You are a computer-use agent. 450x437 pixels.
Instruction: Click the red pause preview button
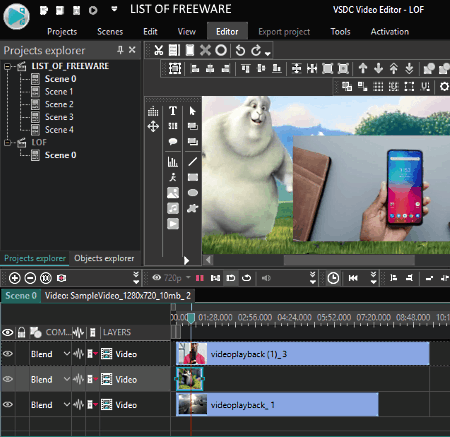coord(200,278)
